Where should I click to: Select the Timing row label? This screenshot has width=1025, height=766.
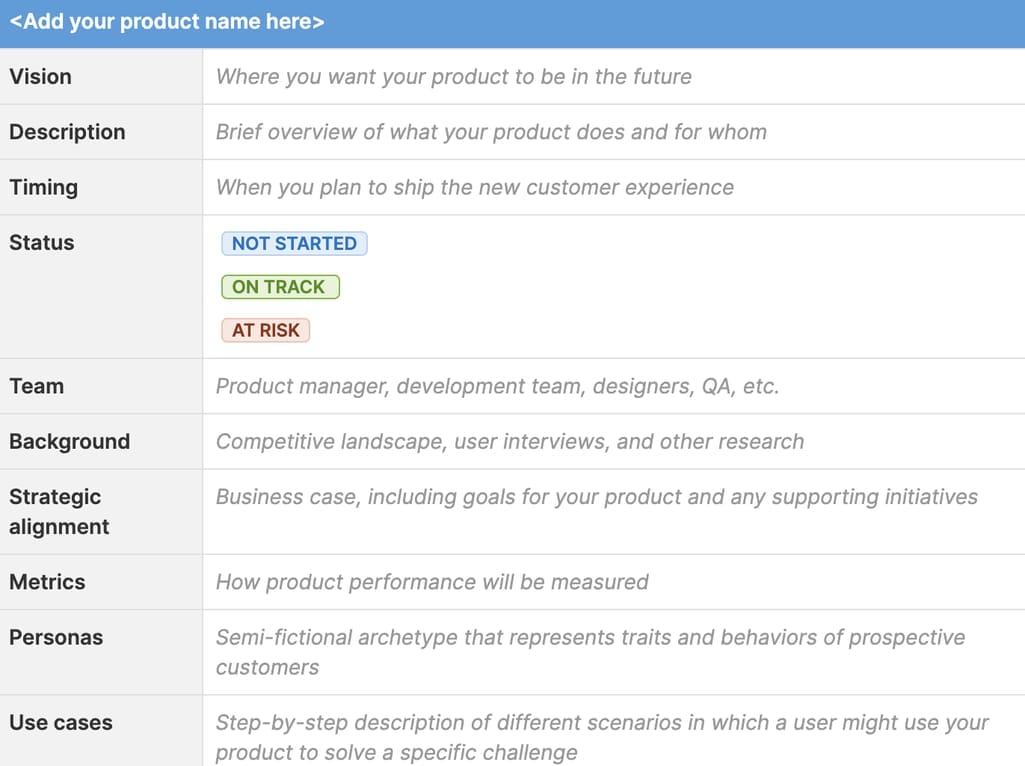(x=43, y=187)
